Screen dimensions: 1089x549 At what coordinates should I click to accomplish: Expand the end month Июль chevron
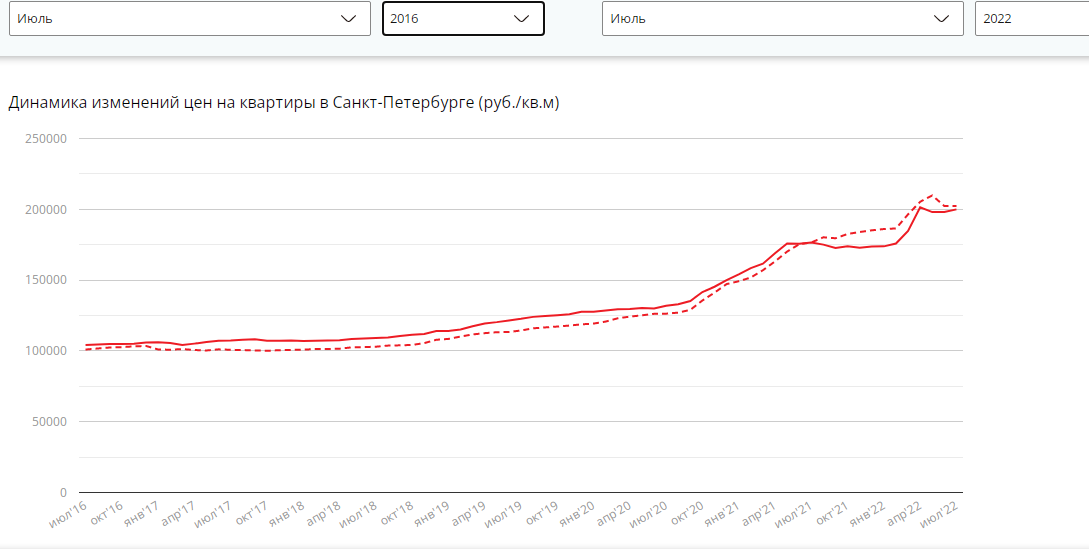tap(942, 19)
